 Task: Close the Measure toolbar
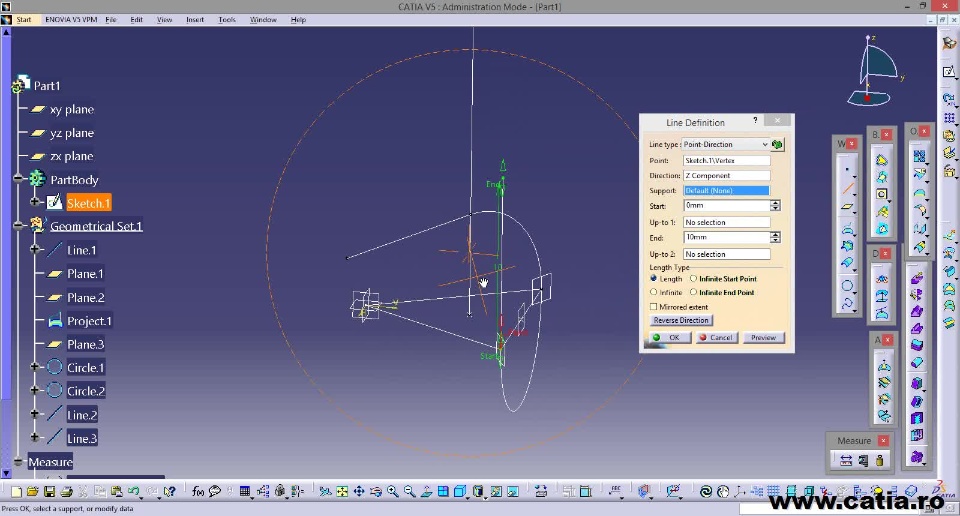click(883, 441)
